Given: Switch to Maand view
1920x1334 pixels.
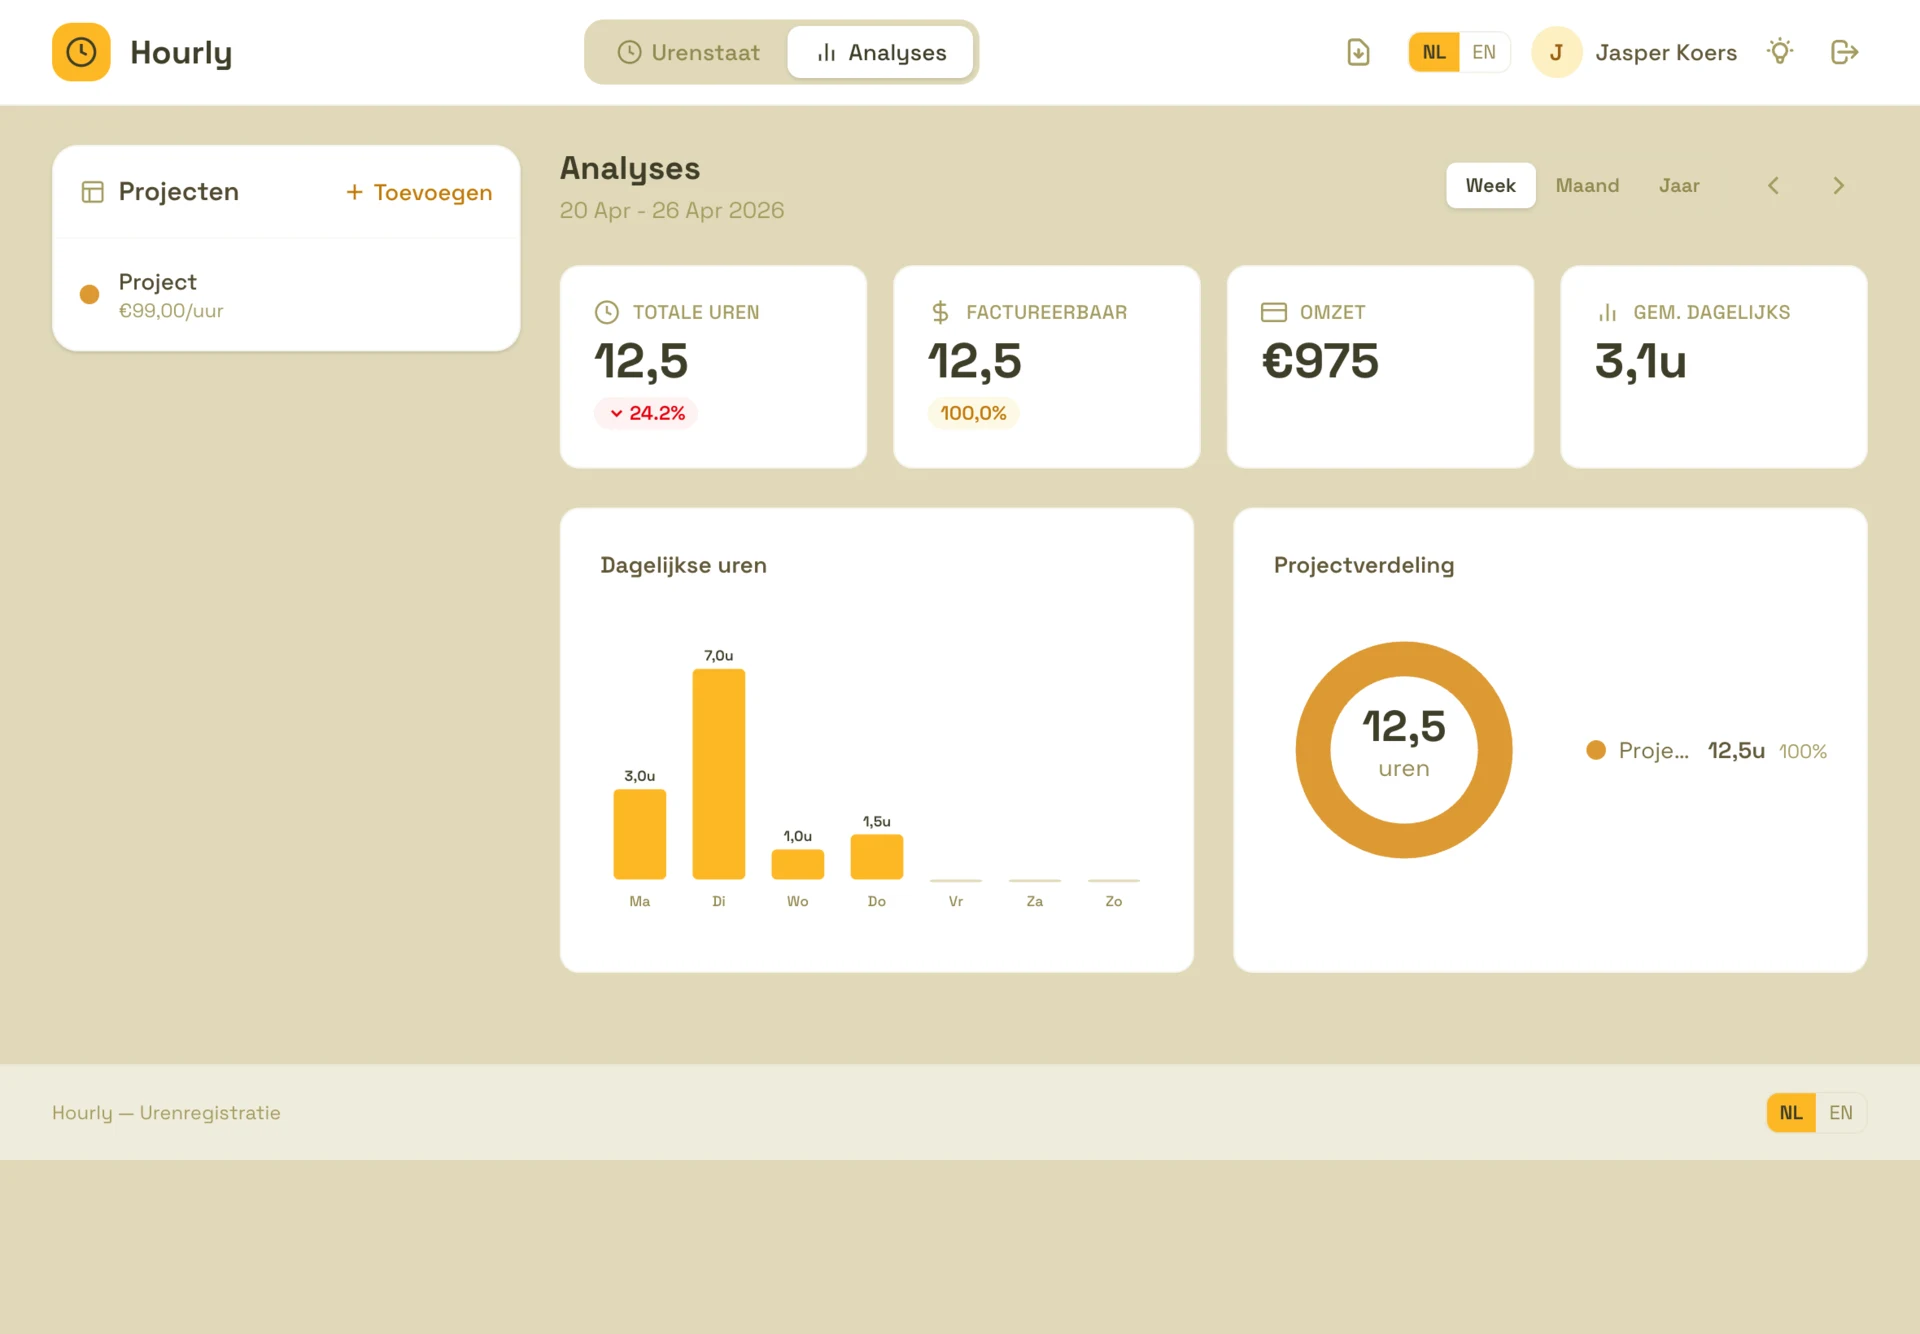Looking at the screenshot, I should coord(1587,186).
